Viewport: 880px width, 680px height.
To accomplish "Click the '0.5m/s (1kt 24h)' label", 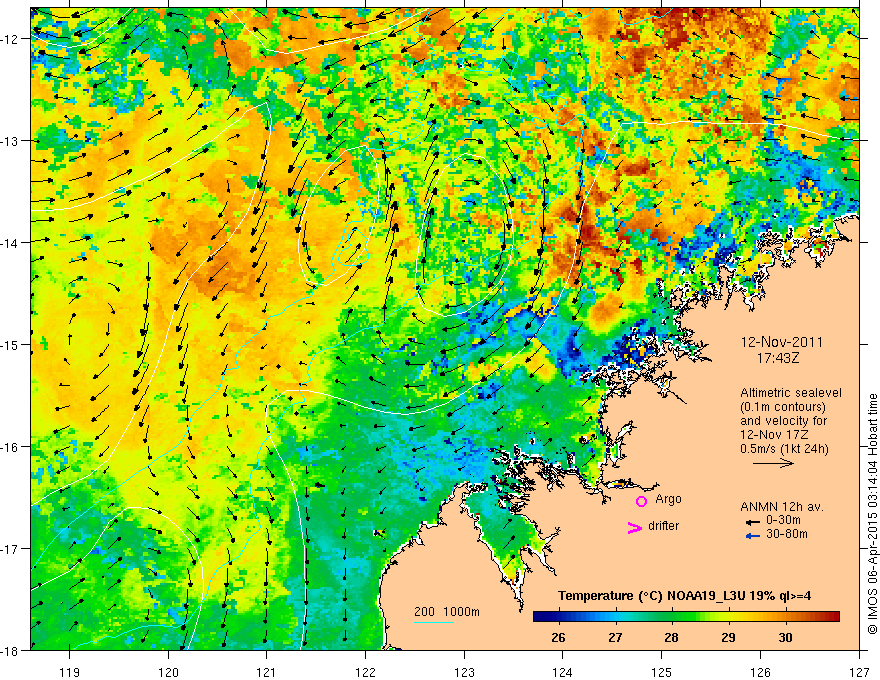I will coord(785,449).
